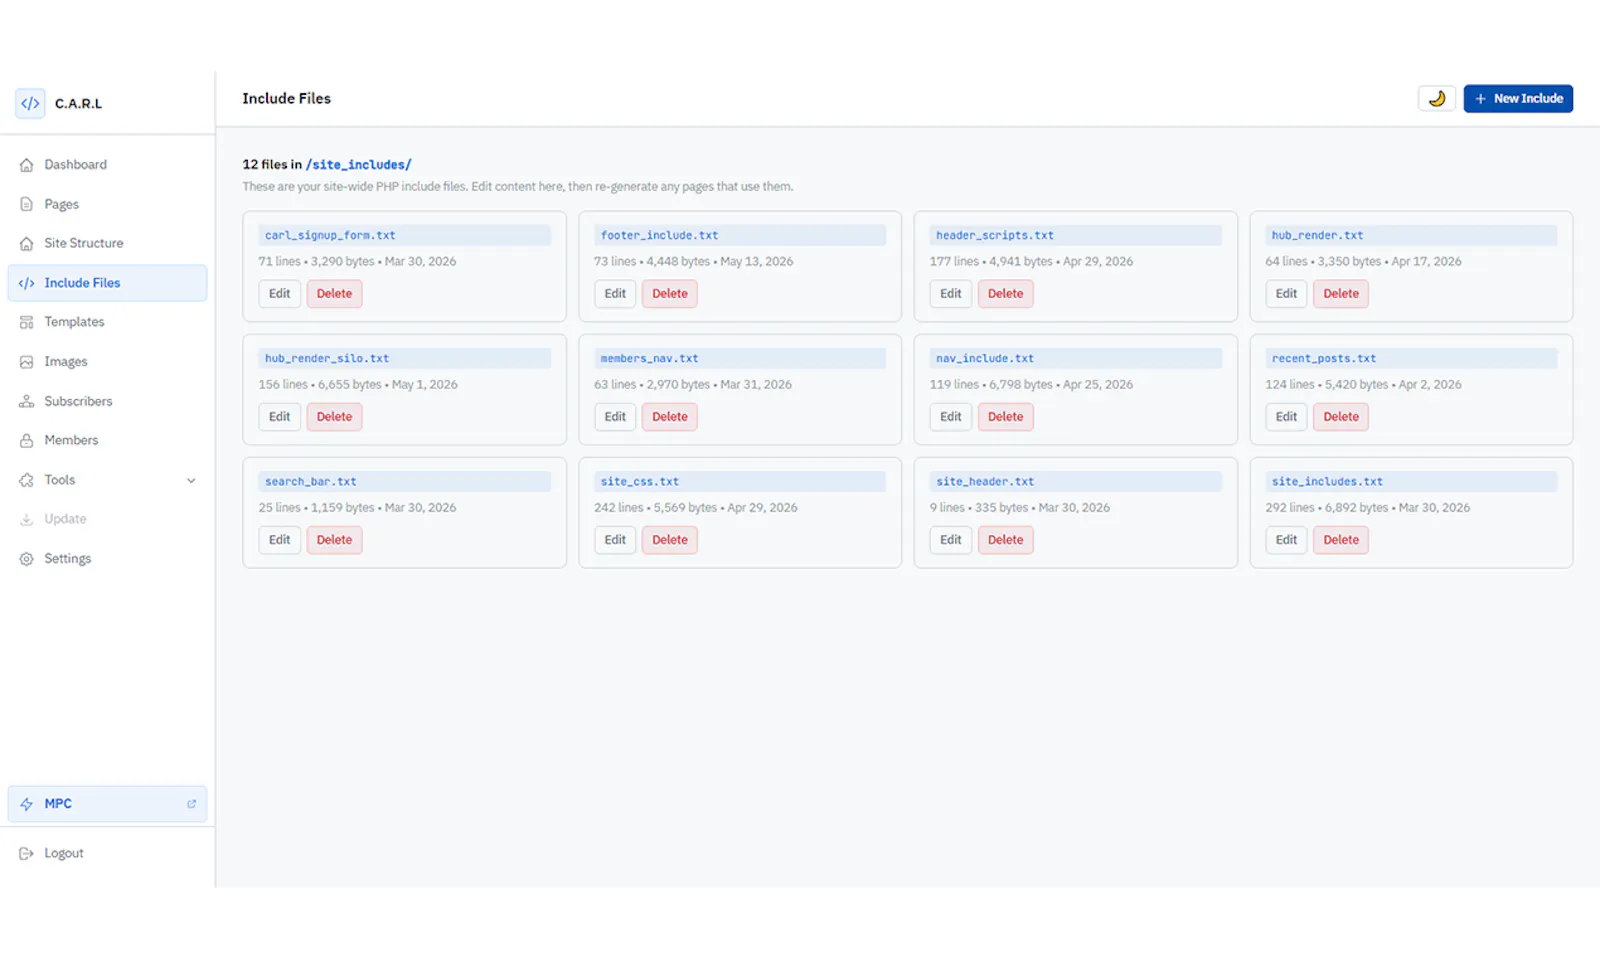This screenshot has width=1600, height=957.
Task: Delete site_header.txt
Action: [1005, 540]
